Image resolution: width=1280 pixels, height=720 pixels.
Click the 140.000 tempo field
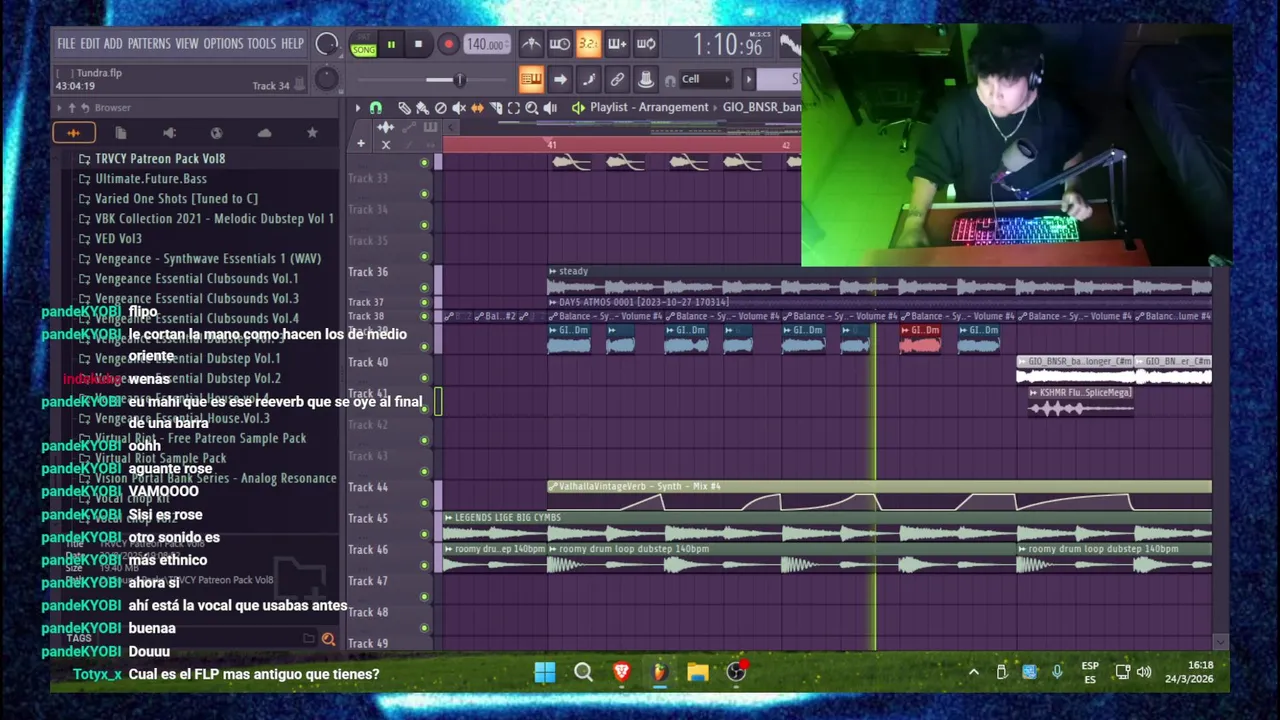(488, 44)
